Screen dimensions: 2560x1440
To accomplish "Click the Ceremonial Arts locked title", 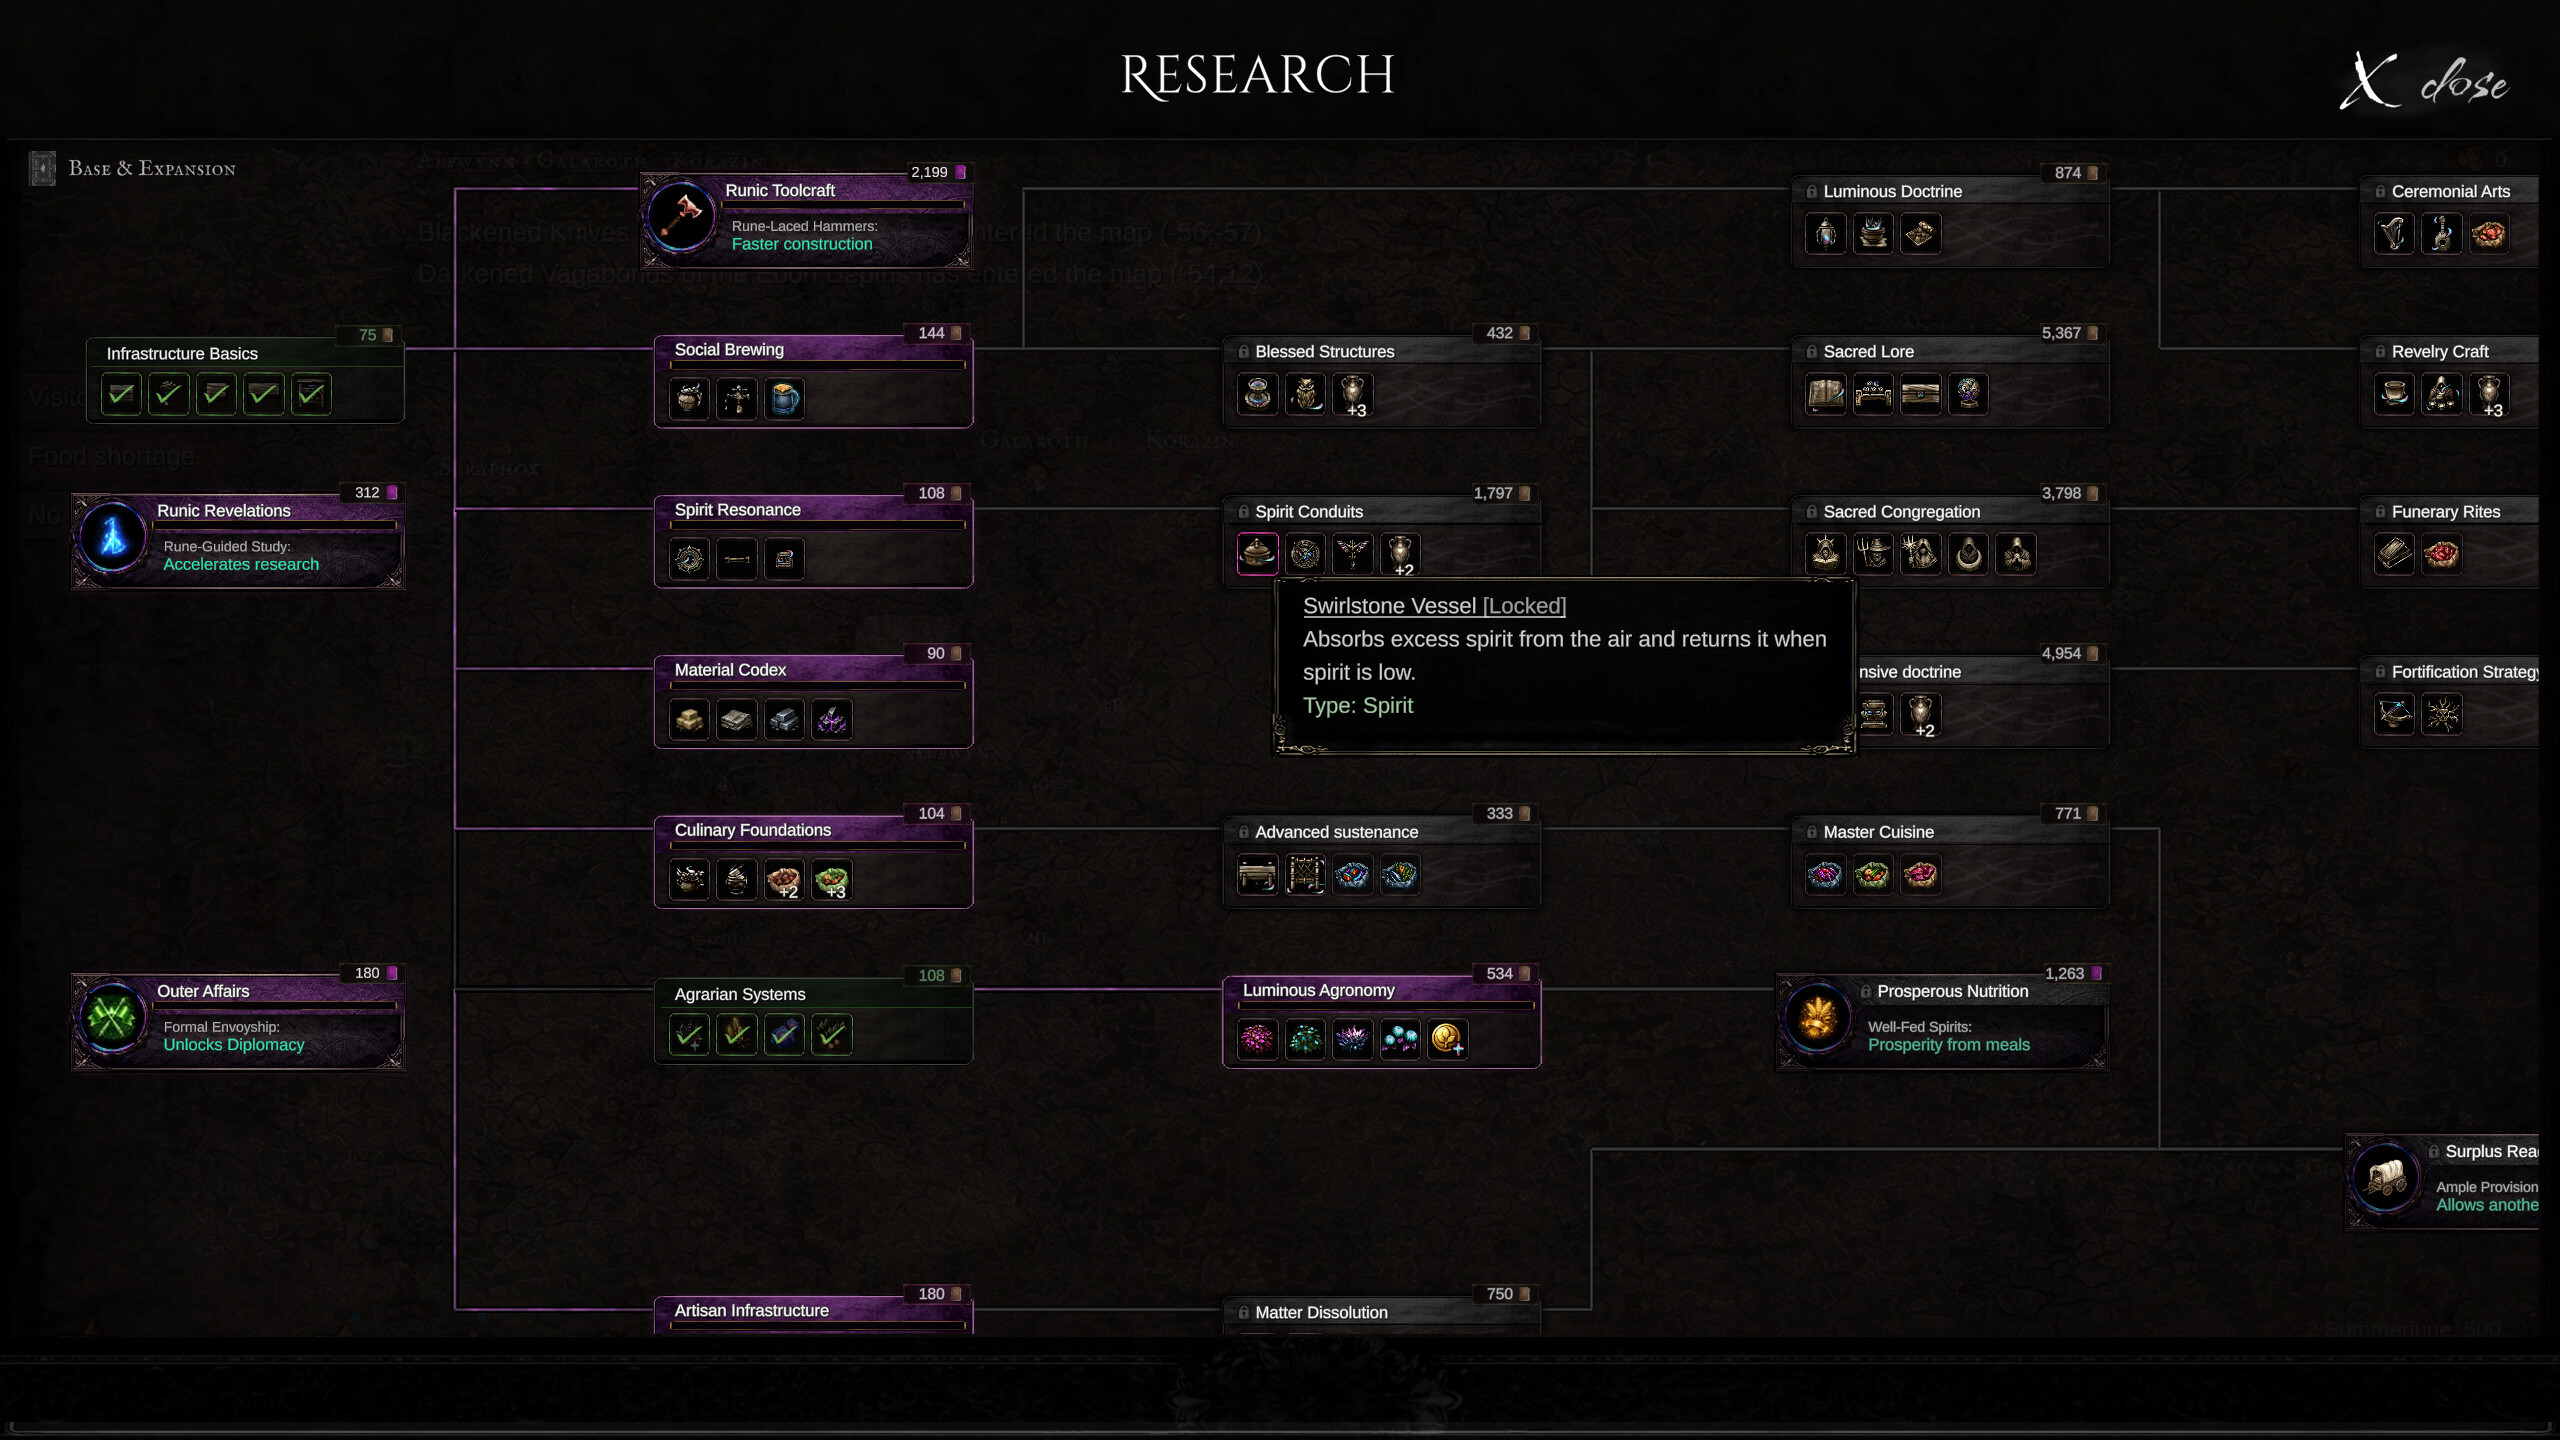I will (2450, 191).
